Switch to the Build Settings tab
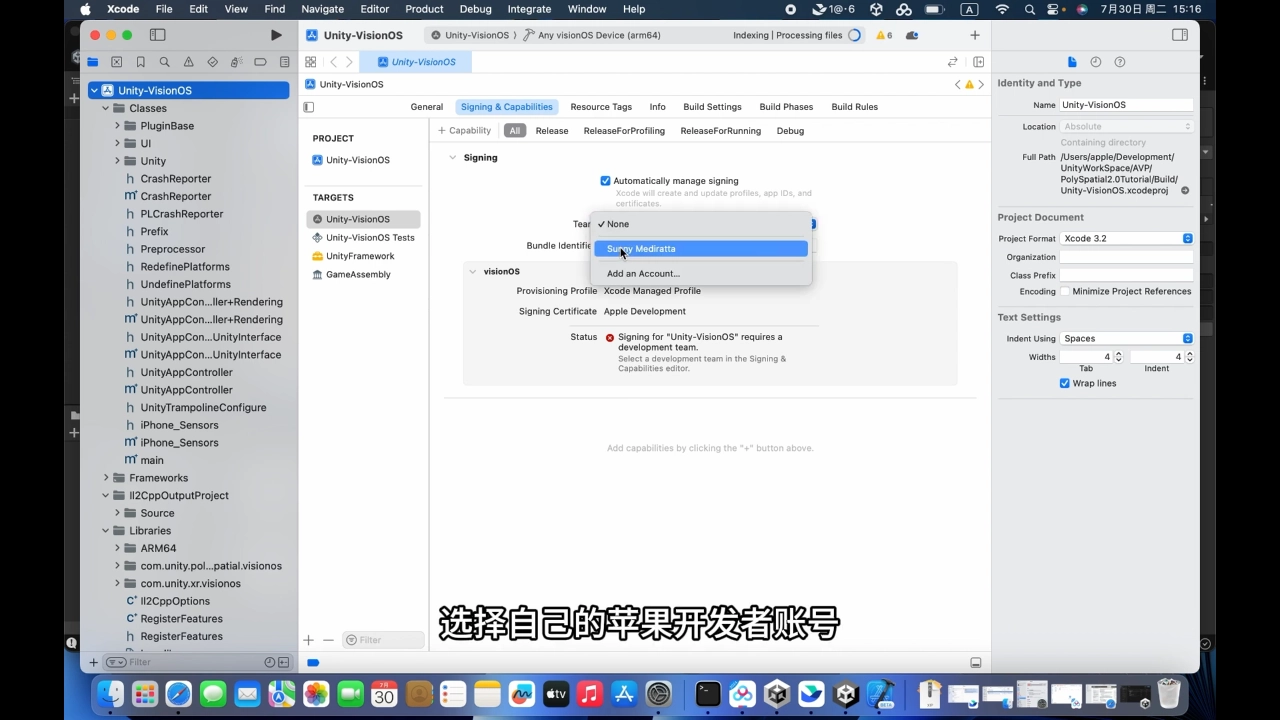The height and width of the screenshot is (720, 1280). click(x=712, y=107)
